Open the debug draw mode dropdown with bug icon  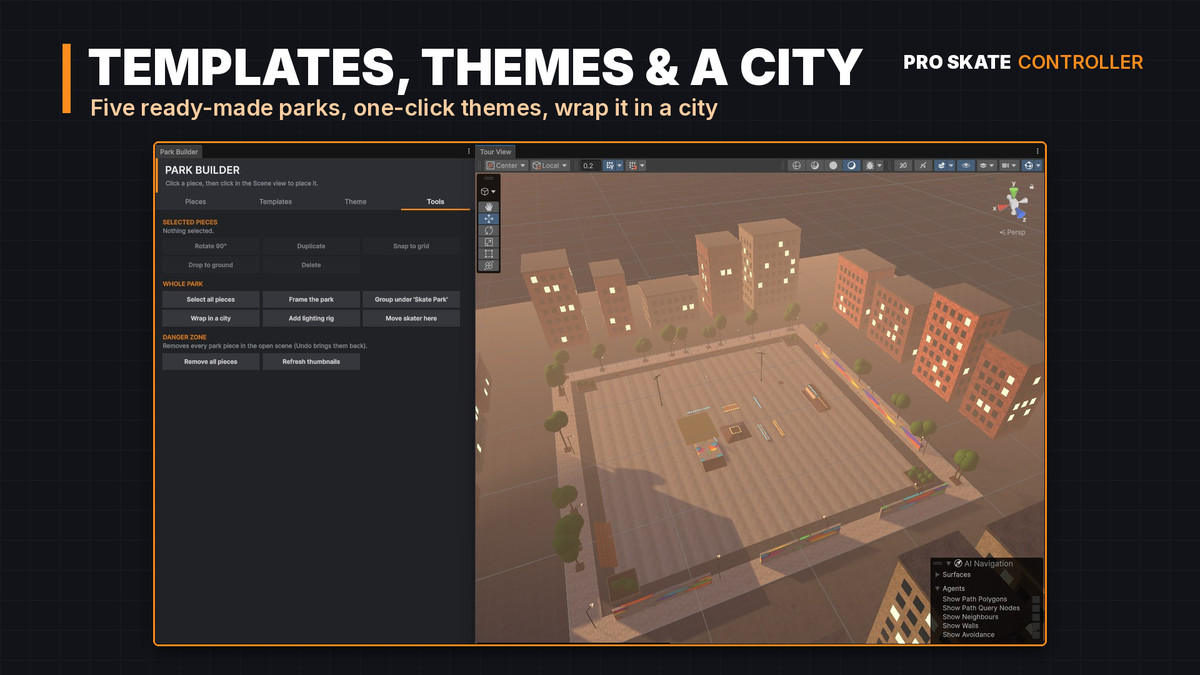pyautogui.click(x=871, y=166)
